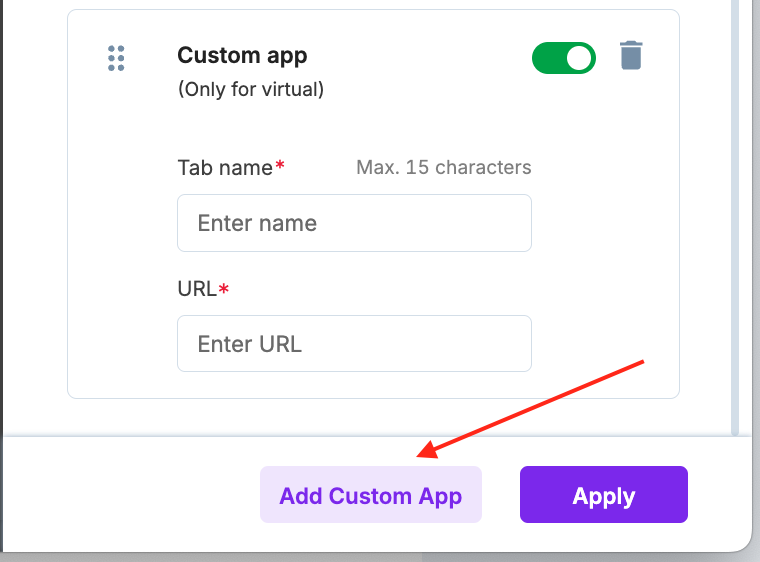Click the vertical scrollbar on the right
Viewport: 760px width, 562px height.
[x=736, y=200]
